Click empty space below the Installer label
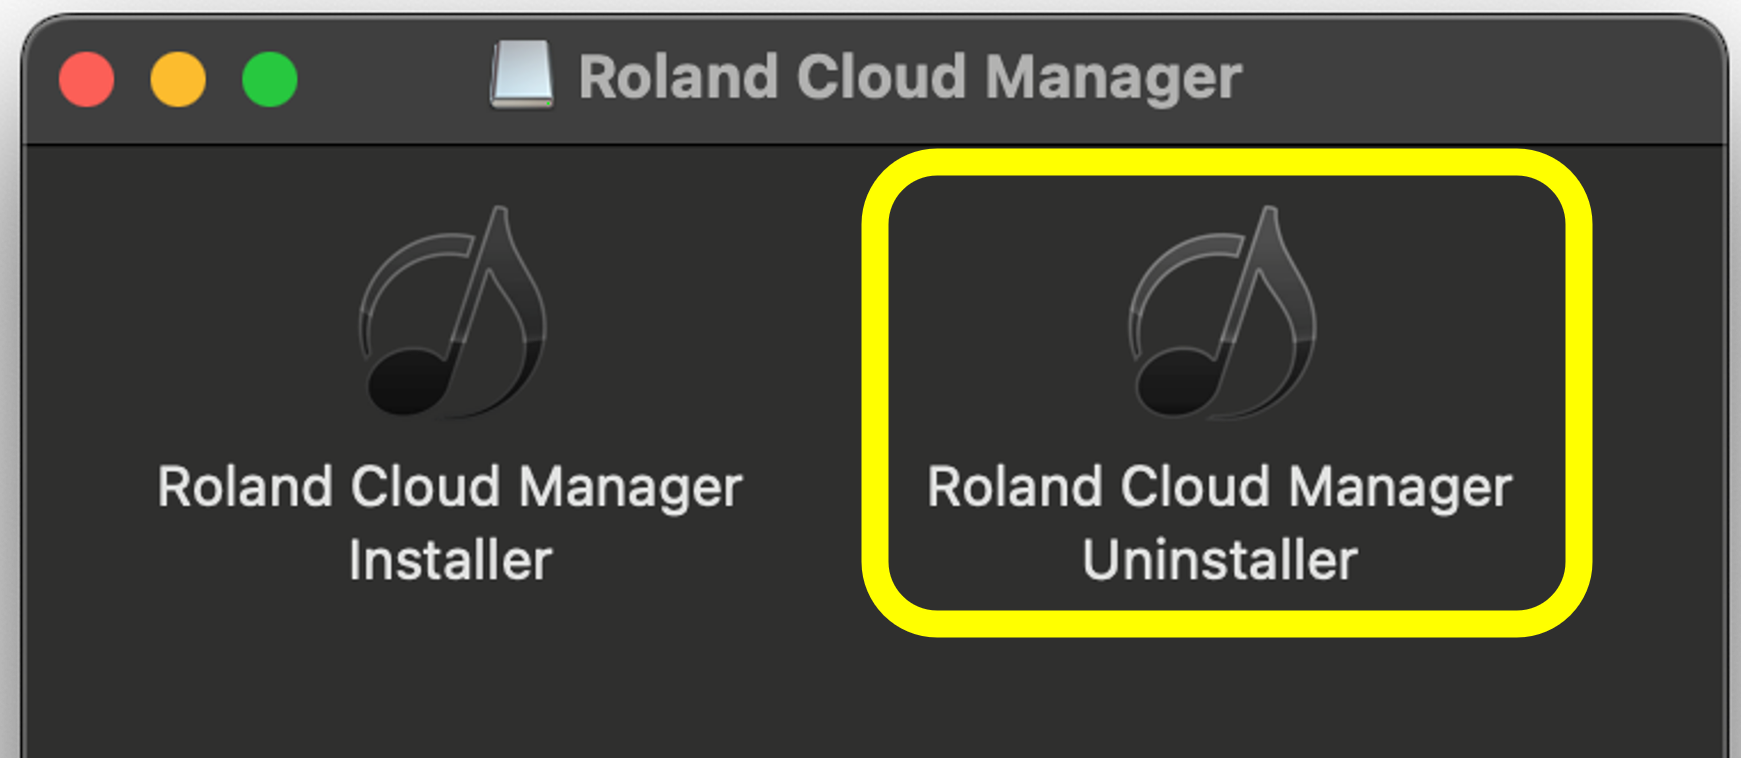The height and width of the screenshot is (758, 1741). 450,680
